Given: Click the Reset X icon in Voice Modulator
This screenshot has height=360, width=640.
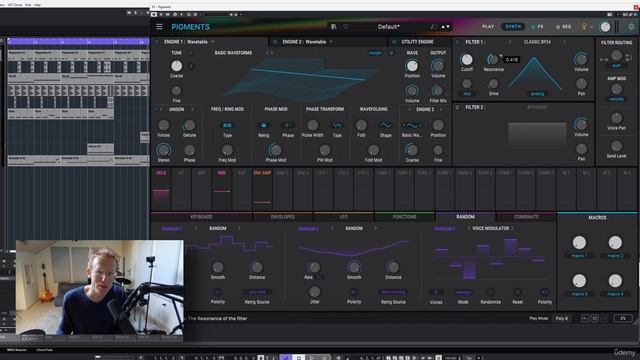Looking at the screenshot, I should click(x=517, y=292).
